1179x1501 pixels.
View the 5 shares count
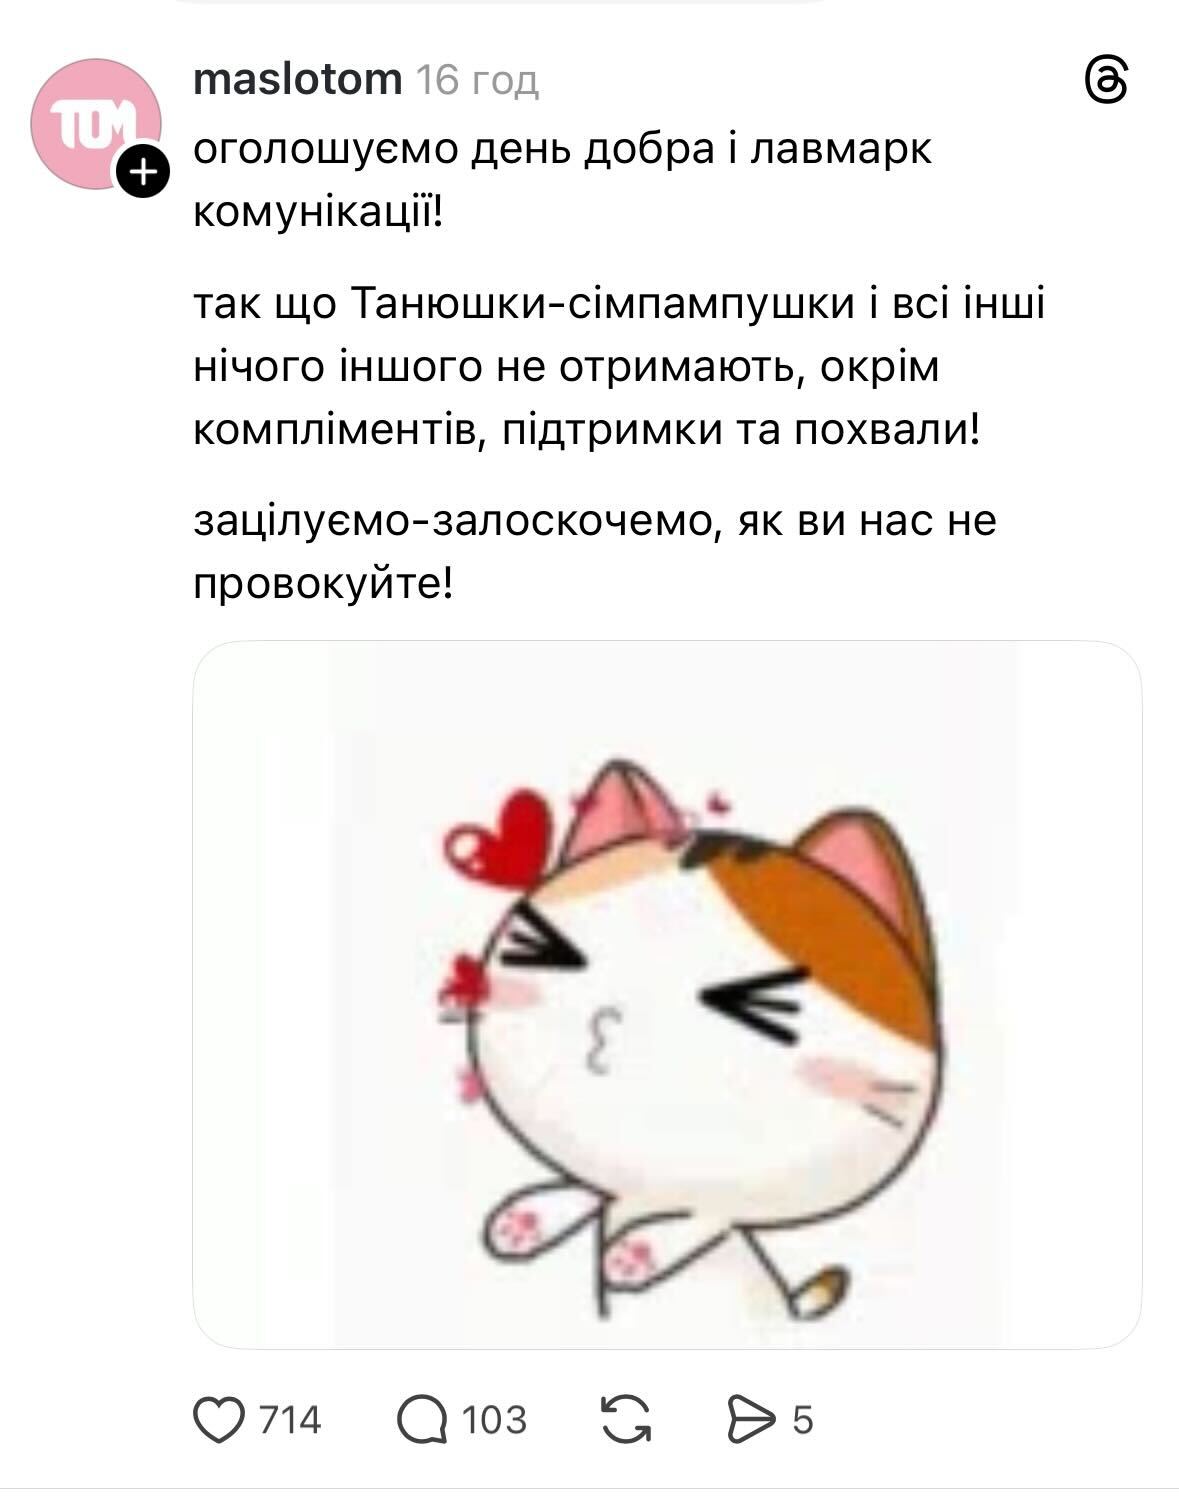tap(803, 1420)
